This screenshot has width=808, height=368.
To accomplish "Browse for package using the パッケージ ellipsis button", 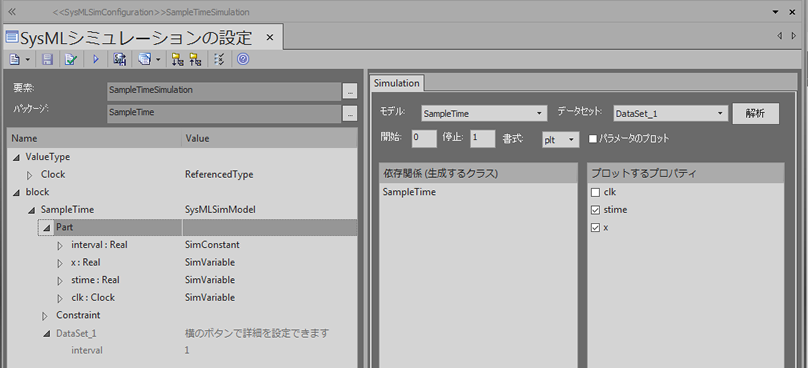I will 349,113.
